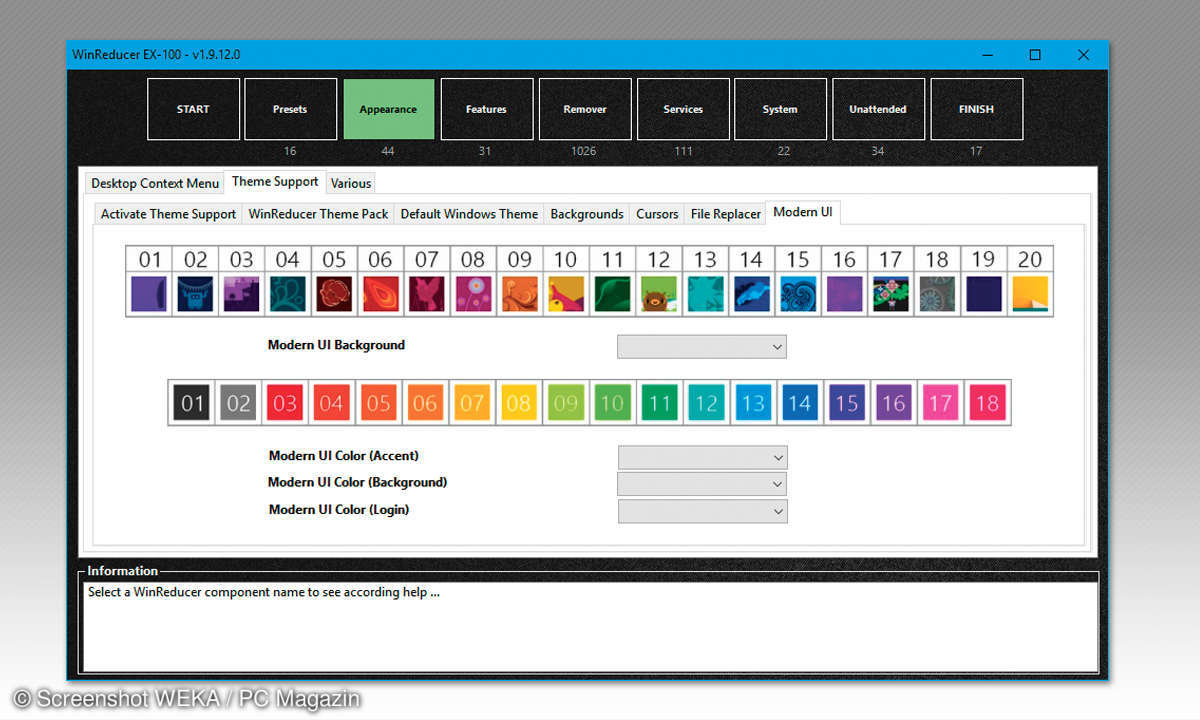Select background thumbnail 02
The height and width of the screenshot is (720, 1200).
coord(196,294)
